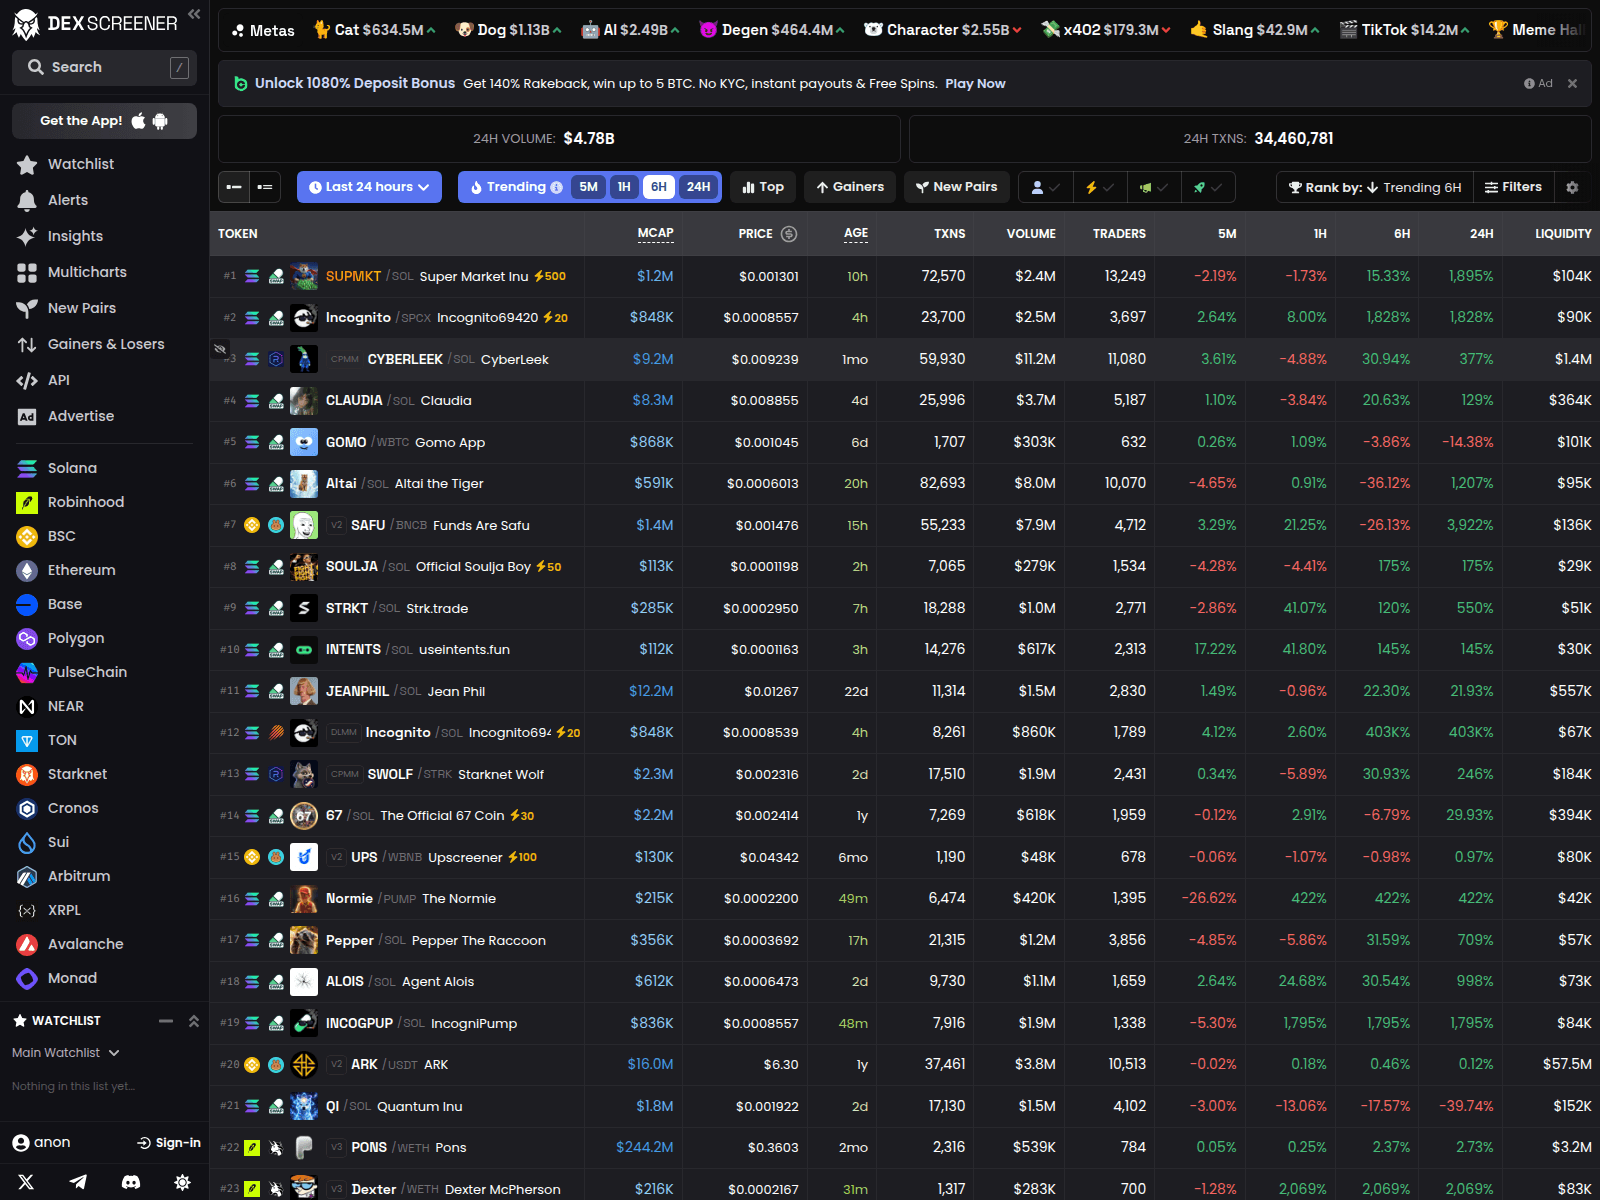Image resolution: width=1600 pixels, height=1200 pixels.
Task: Toggle boosted lightning filter checkbox
Action: pos(1100,187)
